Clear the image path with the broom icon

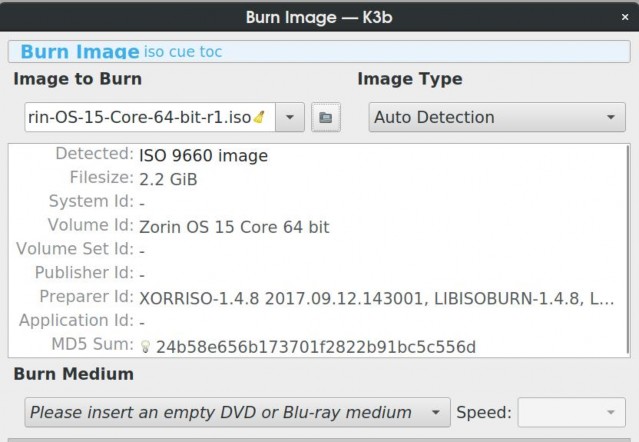(259, 117)
